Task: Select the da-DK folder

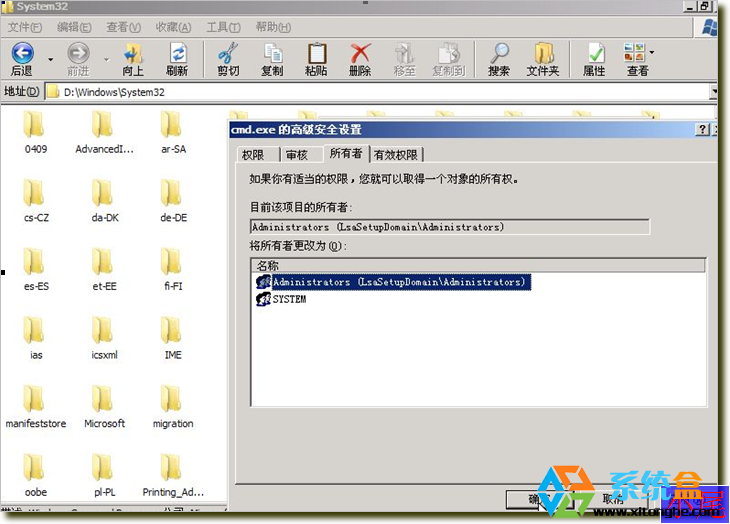Action: point(104,201)
